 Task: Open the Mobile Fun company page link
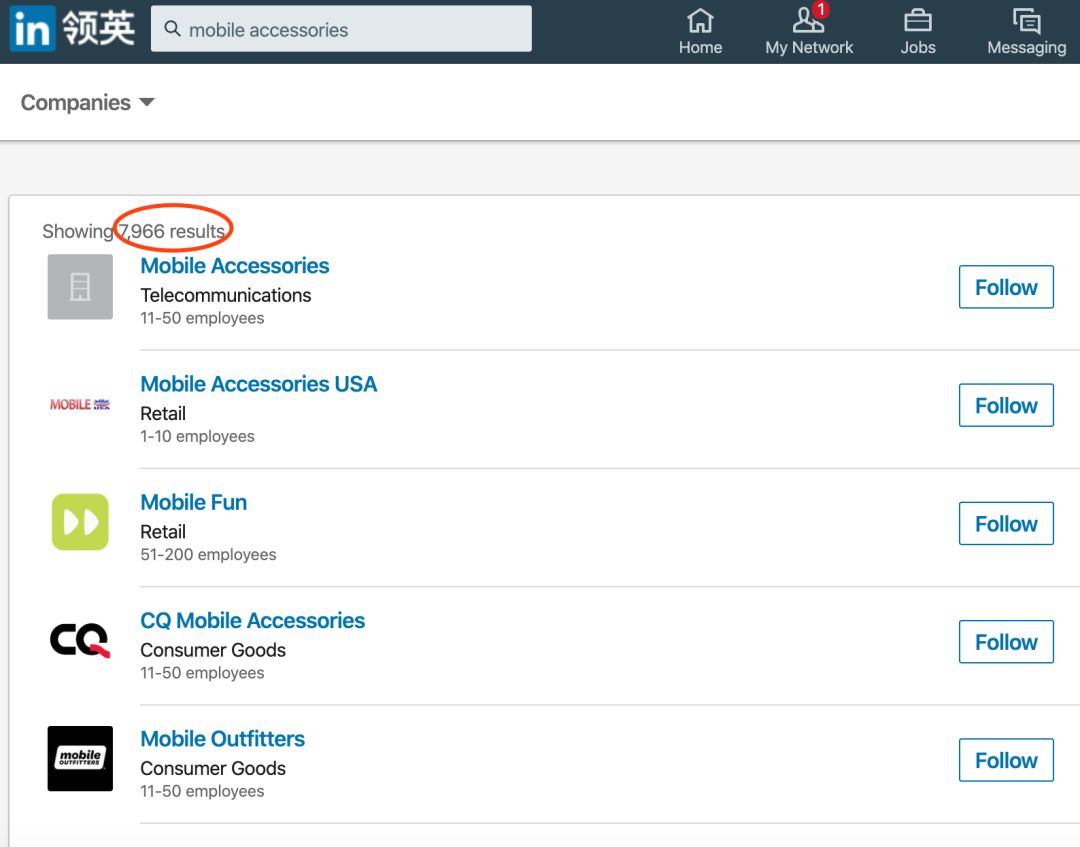[x=193, y=502]
